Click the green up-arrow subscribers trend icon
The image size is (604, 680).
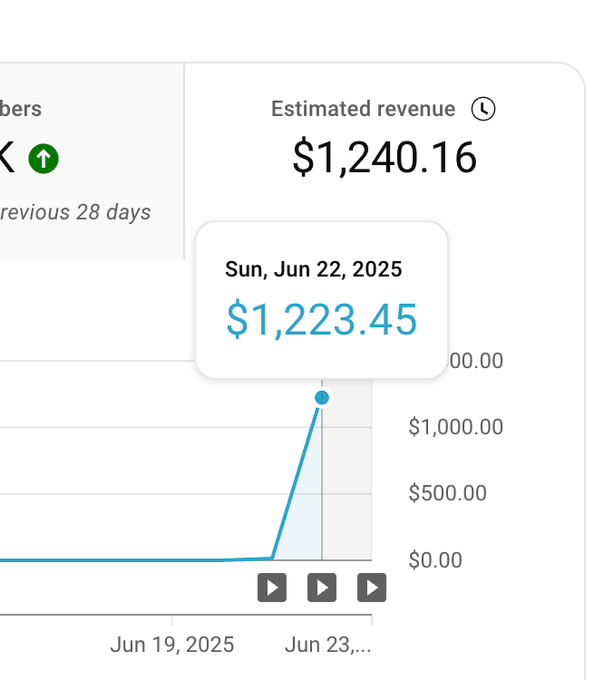43,159
